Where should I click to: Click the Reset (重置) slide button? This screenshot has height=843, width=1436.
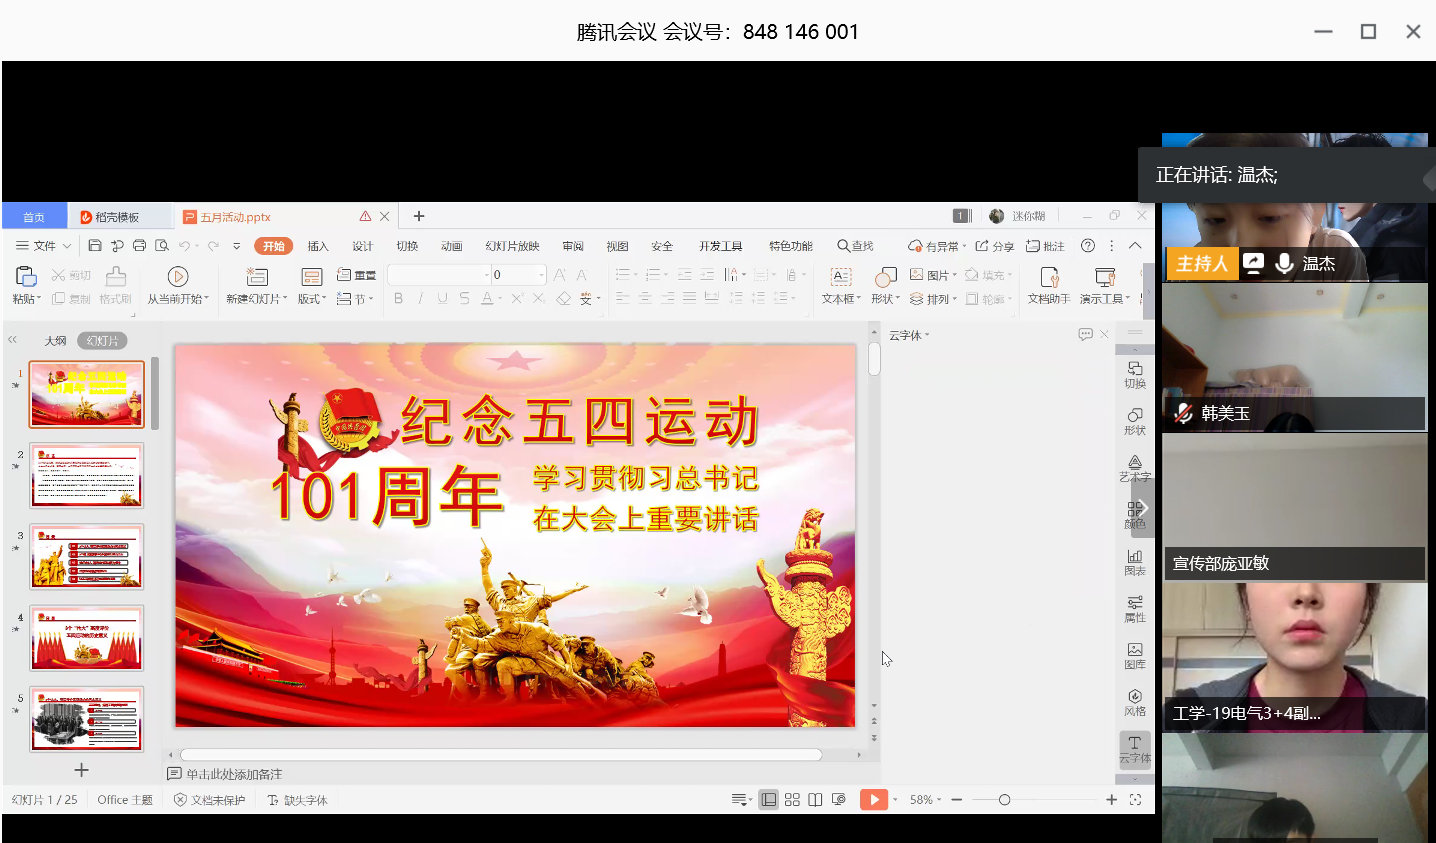click(356, 275)
